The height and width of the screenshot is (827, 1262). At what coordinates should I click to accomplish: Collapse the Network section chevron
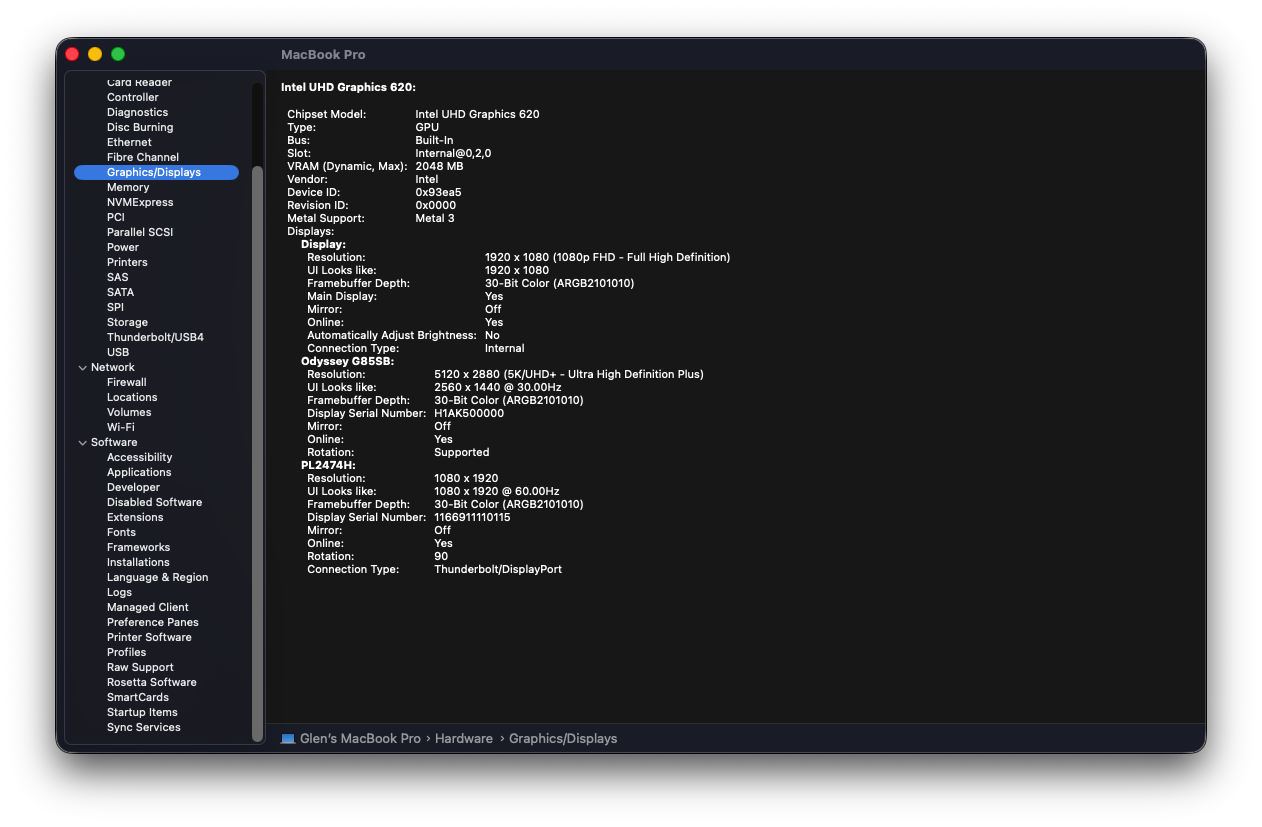[x=83, y=368]
